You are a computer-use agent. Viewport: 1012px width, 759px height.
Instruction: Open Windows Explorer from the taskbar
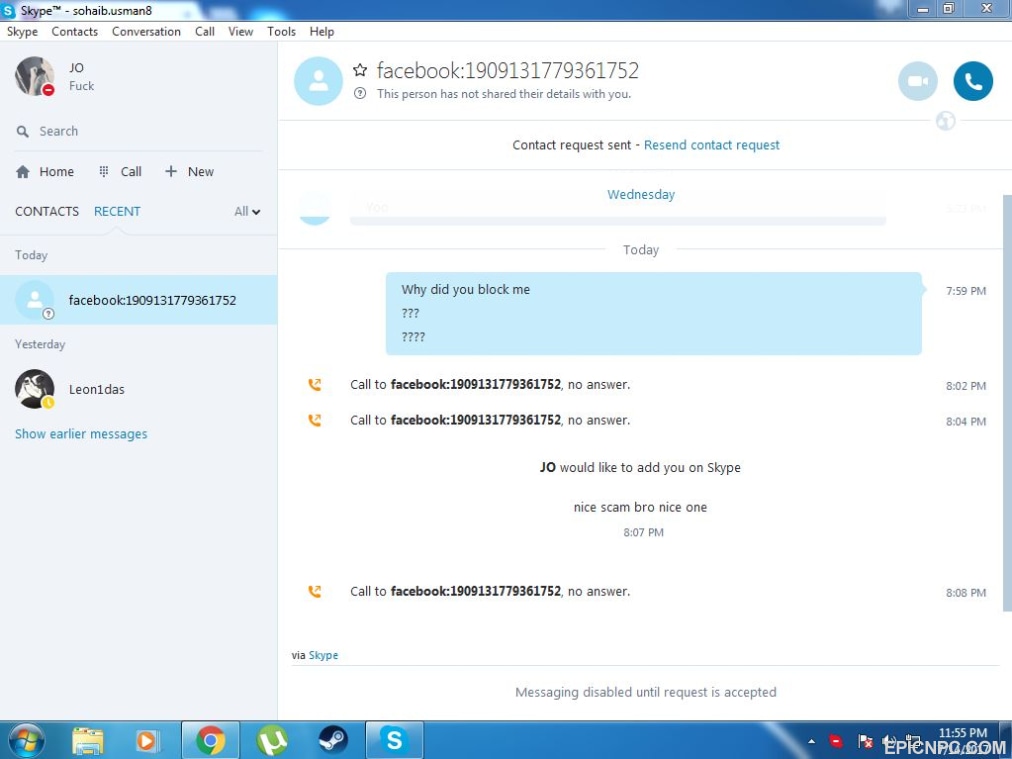point(88,741)
